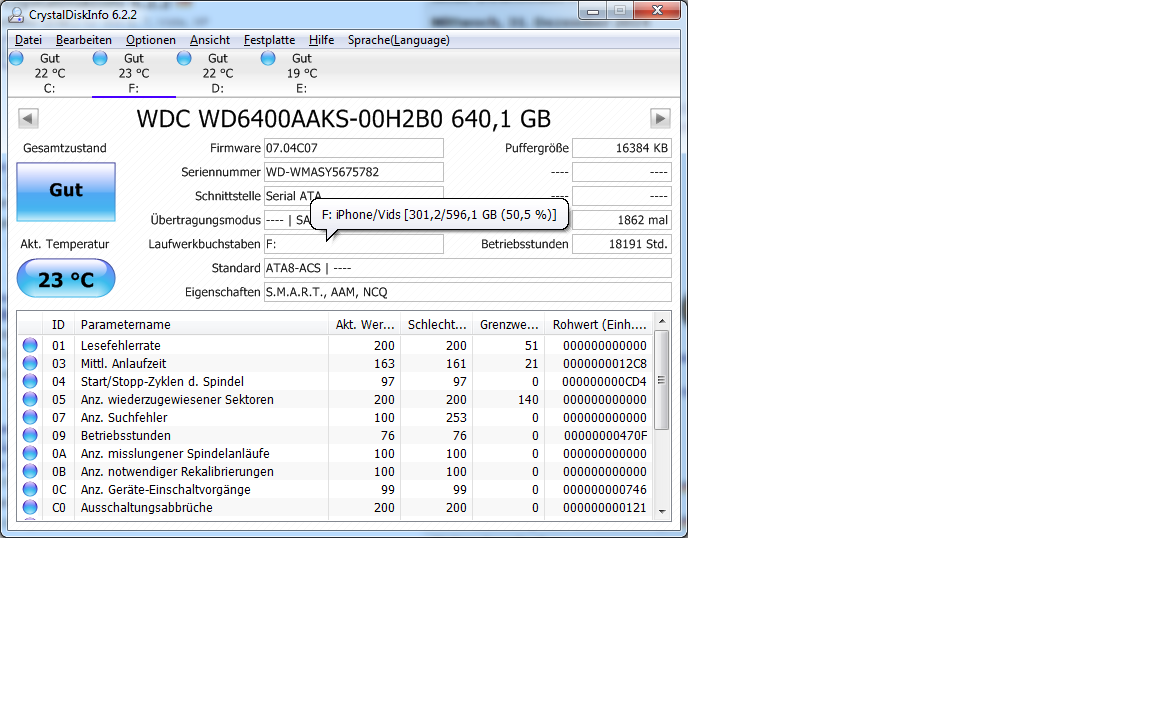1152x720 pixels.
Task: Click the Gut 19 °C label above drive E:
Action: [302, 65]
